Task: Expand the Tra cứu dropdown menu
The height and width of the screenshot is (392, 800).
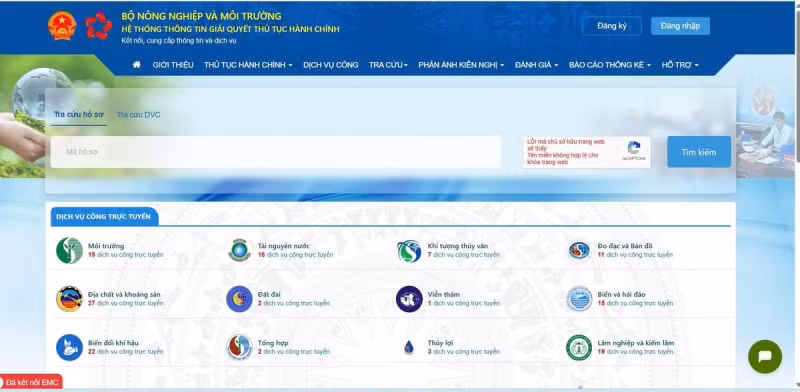Action: point(388,65)
